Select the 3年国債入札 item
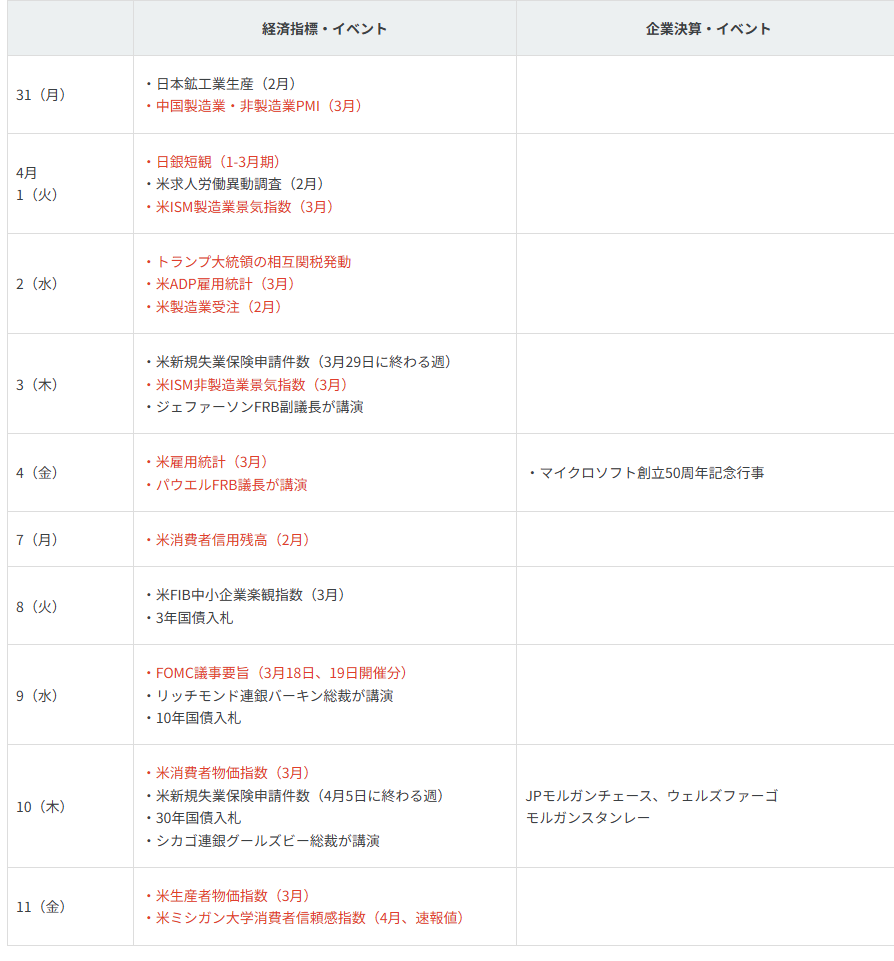Viewport: 894px width, 961px height. tap(194, 618)
